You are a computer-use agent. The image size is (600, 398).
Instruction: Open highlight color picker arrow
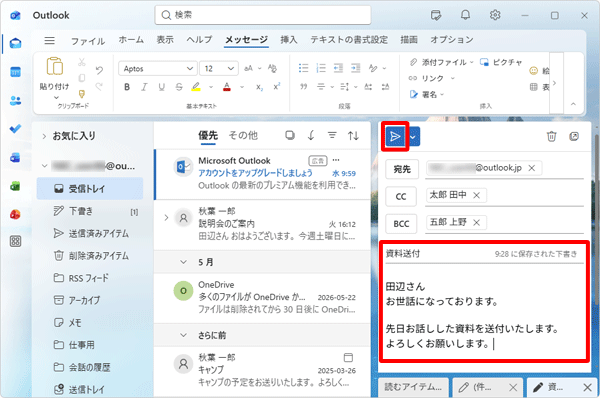click(211, 87)
